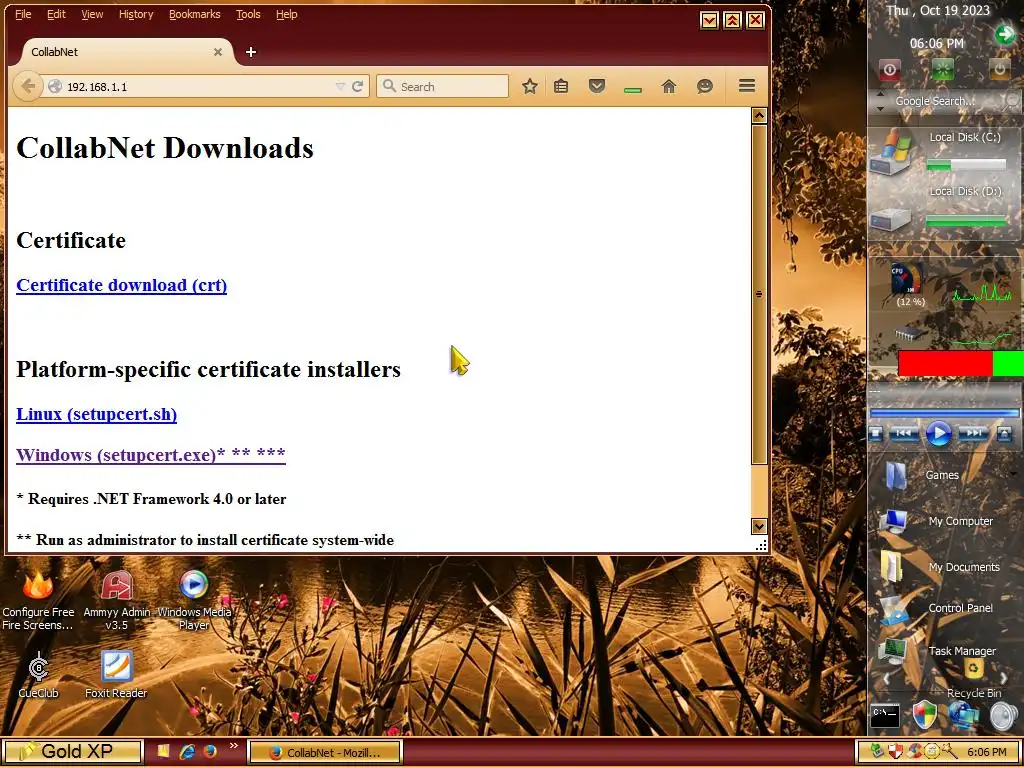Open the Edit menu
Image resolution: width=1024 pixels, height=768 pixels.
click(x=56, y=14)
